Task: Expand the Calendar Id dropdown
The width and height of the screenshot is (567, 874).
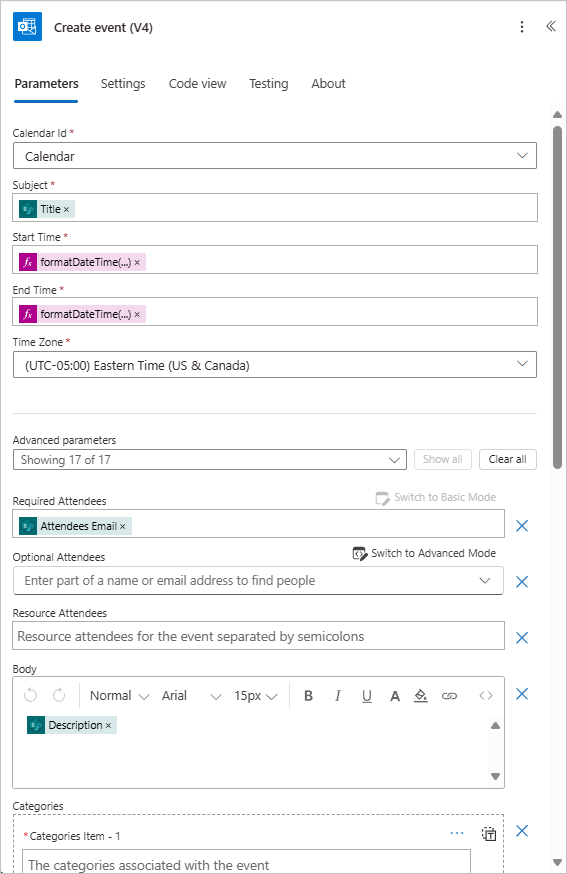Action: (275, 156)
